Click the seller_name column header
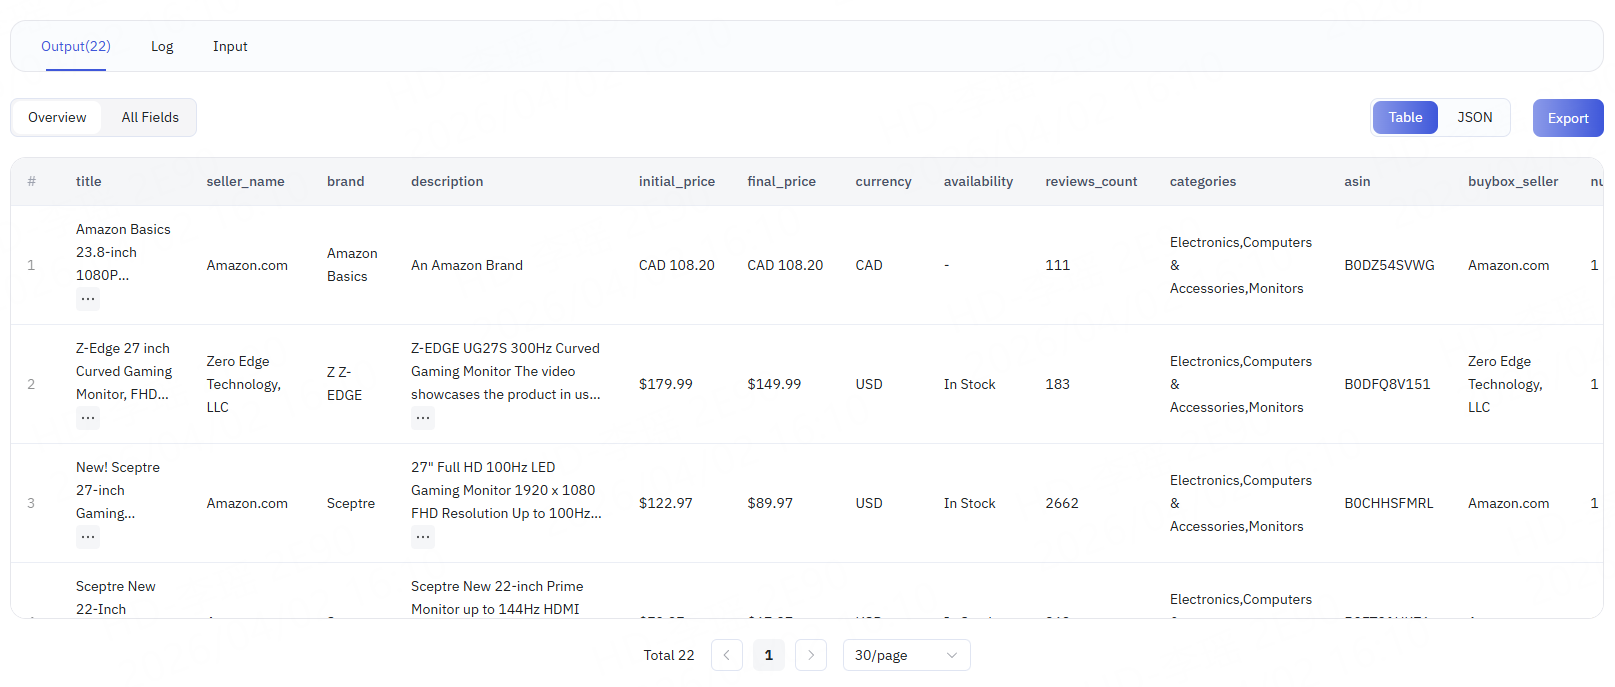Image resolution: width=1615 pixels, height=687 pixels. [x=245, y=181]
